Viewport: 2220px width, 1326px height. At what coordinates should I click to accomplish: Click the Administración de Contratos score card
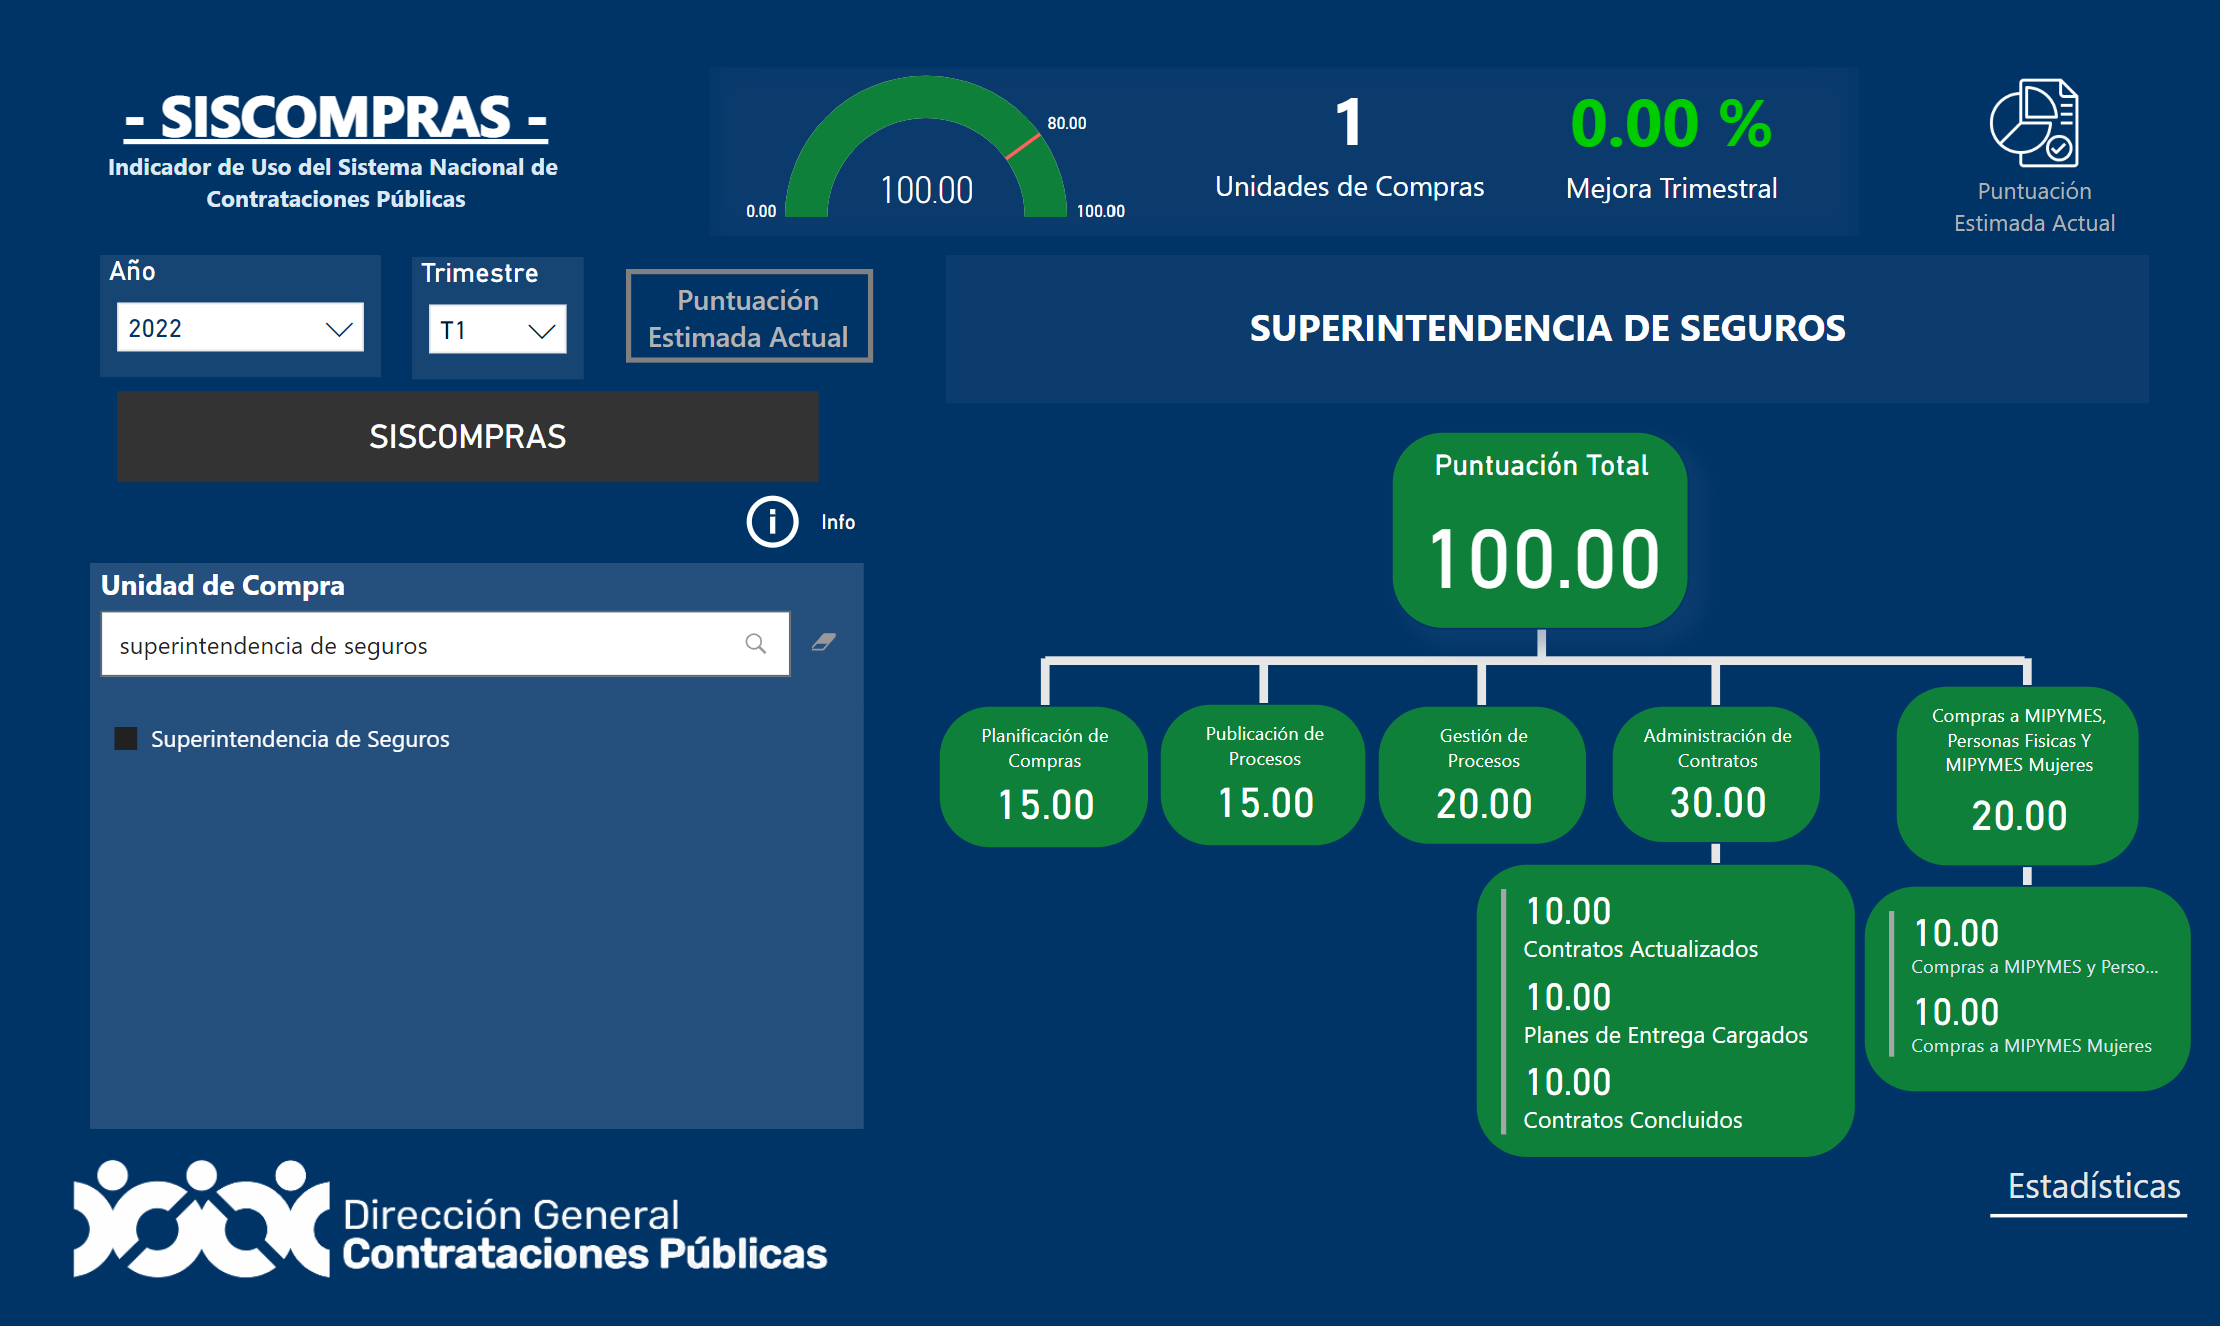point(1717,775)
